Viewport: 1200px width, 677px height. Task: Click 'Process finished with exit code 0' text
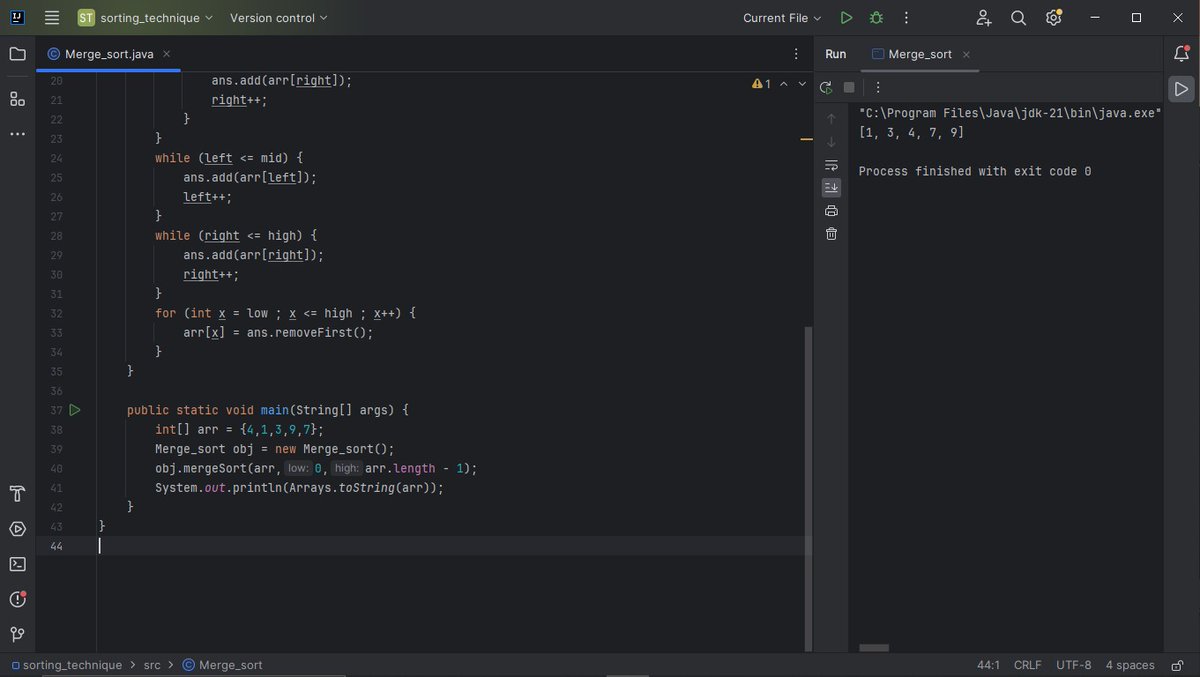coord(975,171)
